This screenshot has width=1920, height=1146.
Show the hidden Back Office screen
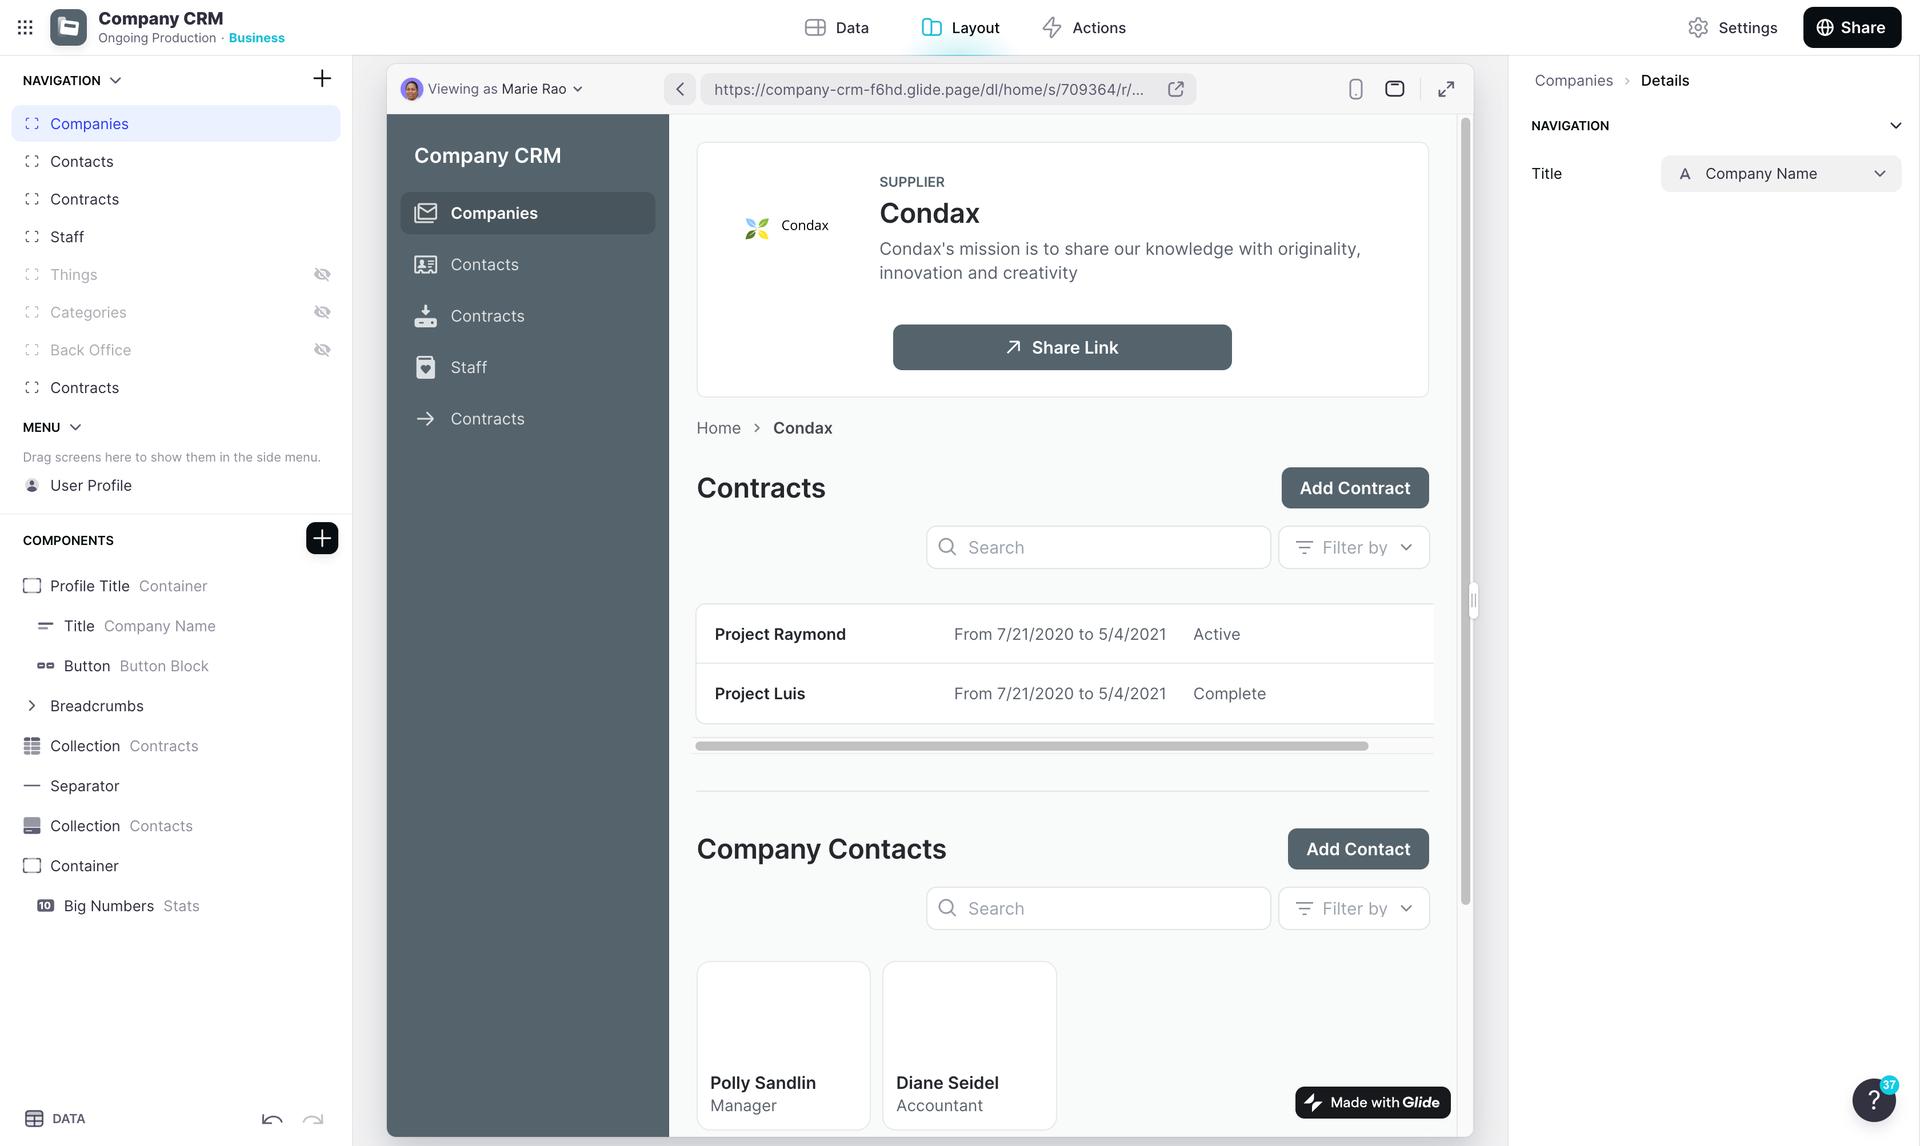pyautogui.click(x=322, y=350)
